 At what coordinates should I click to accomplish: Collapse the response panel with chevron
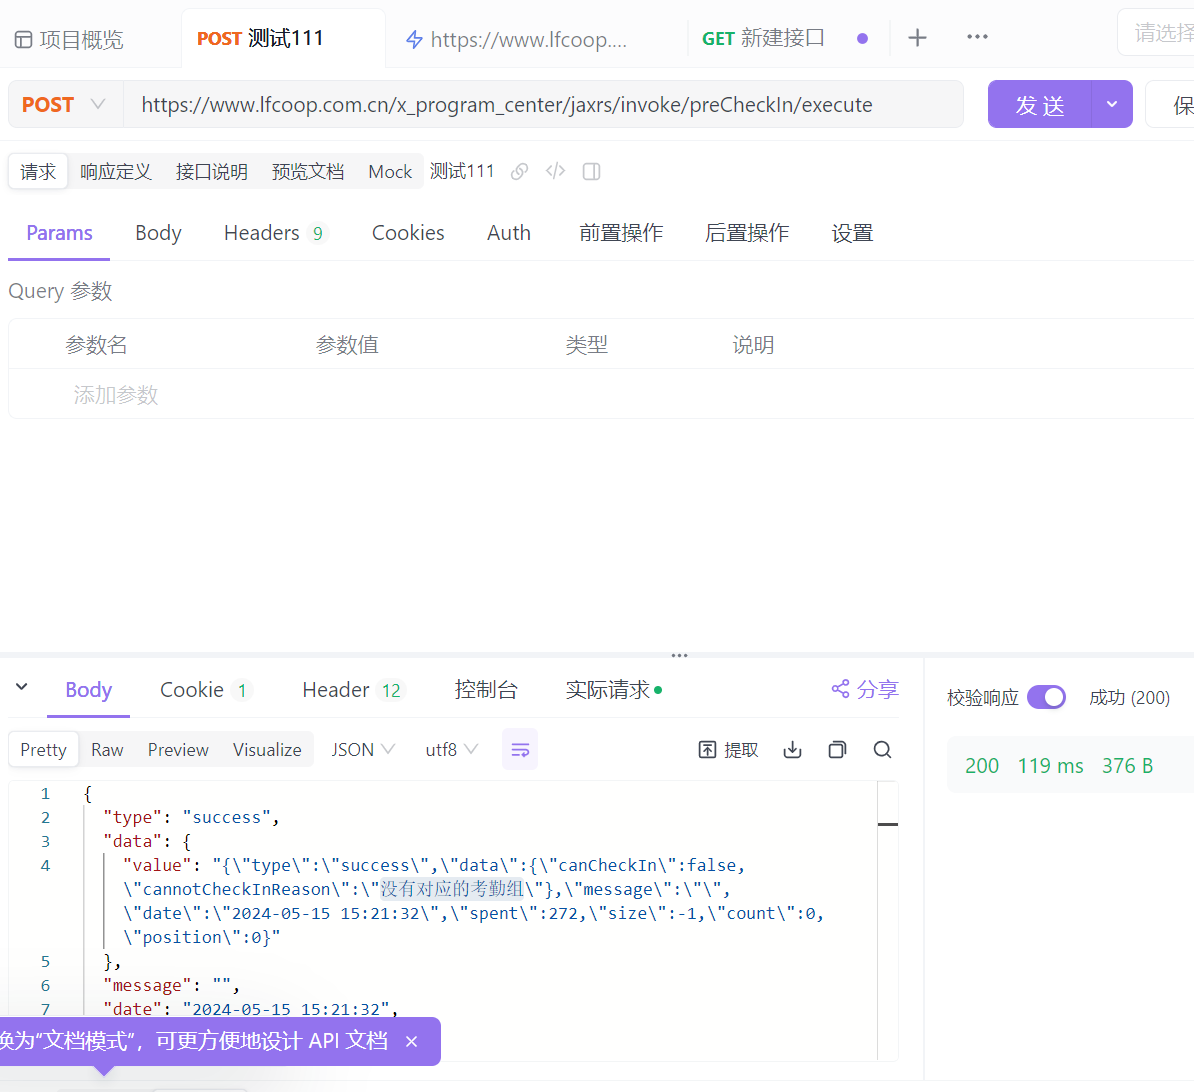click(21, 688)
